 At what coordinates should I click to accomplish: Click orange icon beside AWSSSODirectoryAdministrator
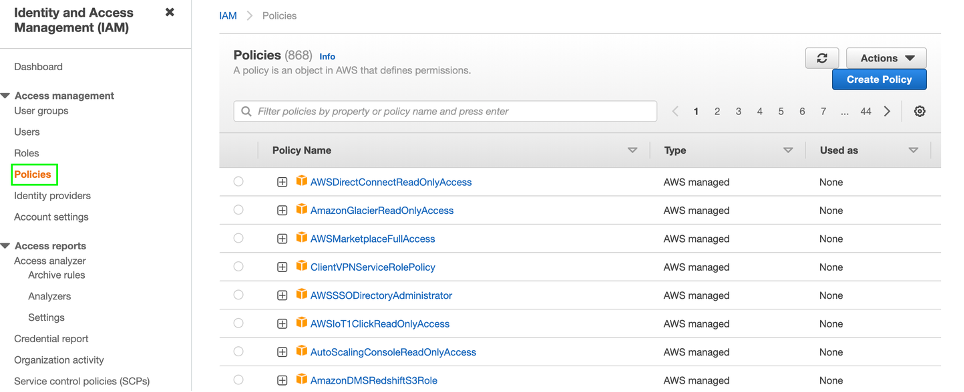point(301,294)
